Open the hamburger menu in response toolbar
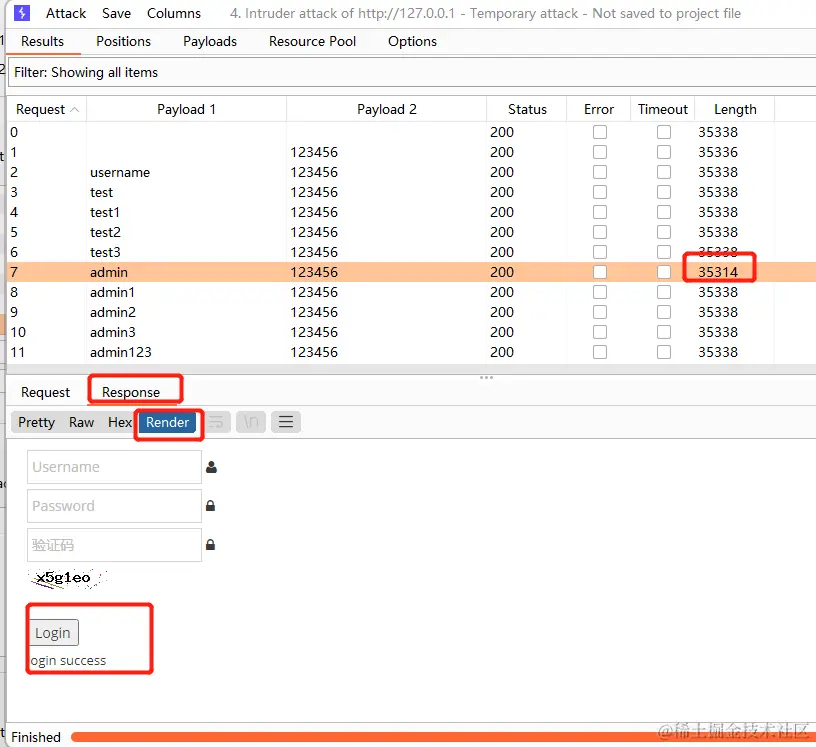The width and height of the screenshot is (816, 747). pyautogui.click(x=286, y=422)
